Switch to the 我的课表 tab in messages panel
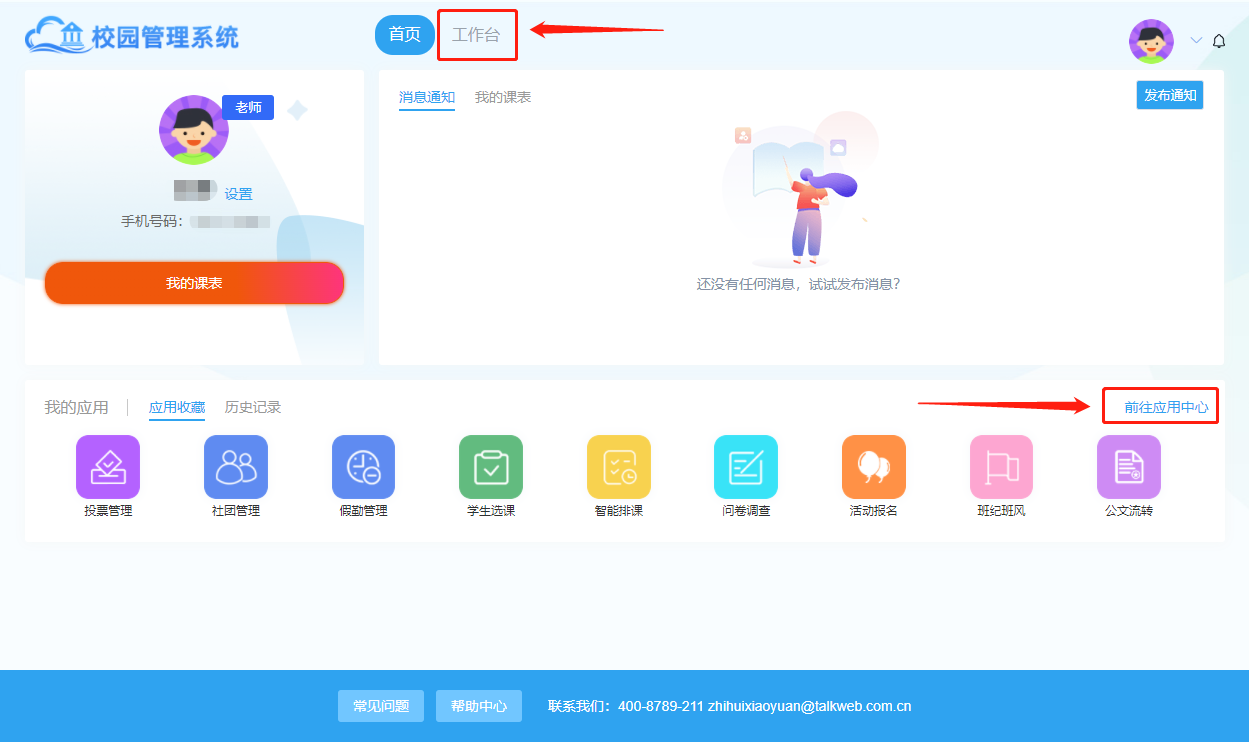1249x742 pixels. pos(502,97)
